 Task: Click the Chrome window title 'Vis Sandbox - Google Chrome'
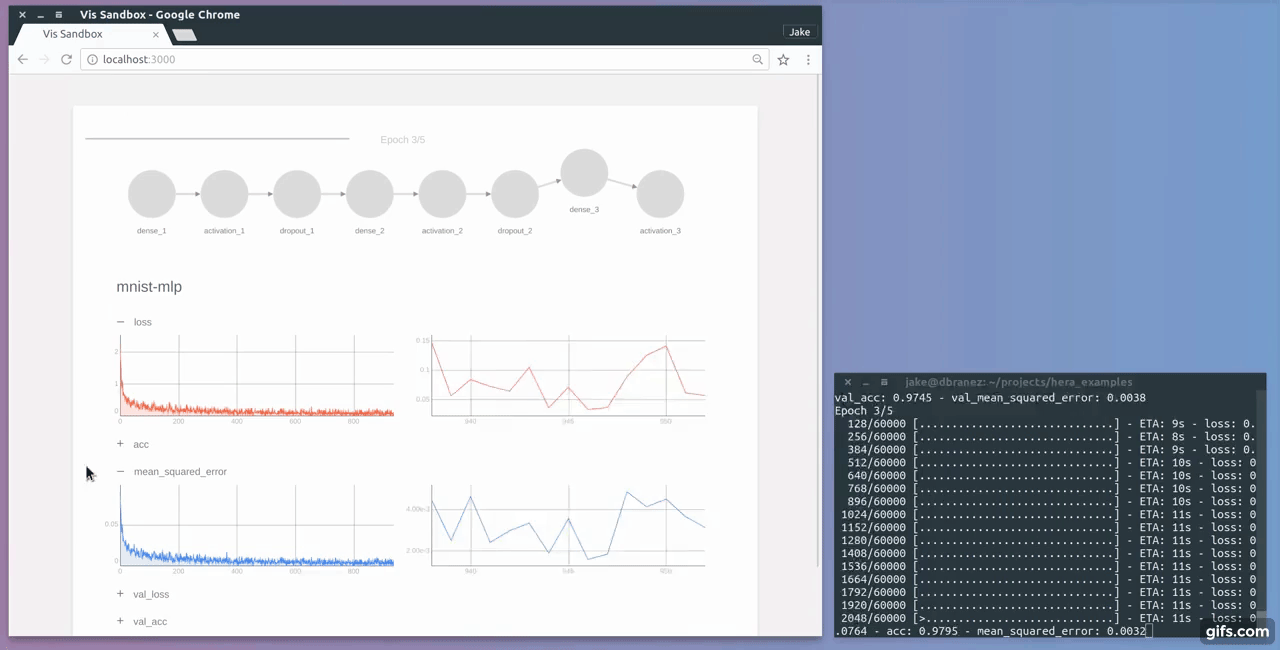click(x=160, y=15)
